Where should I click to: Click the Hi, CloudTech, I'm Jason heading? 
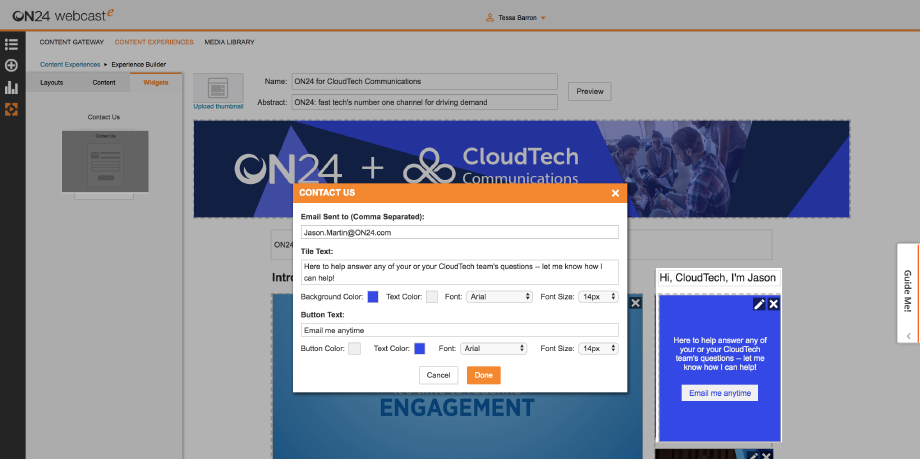point(718,278)
